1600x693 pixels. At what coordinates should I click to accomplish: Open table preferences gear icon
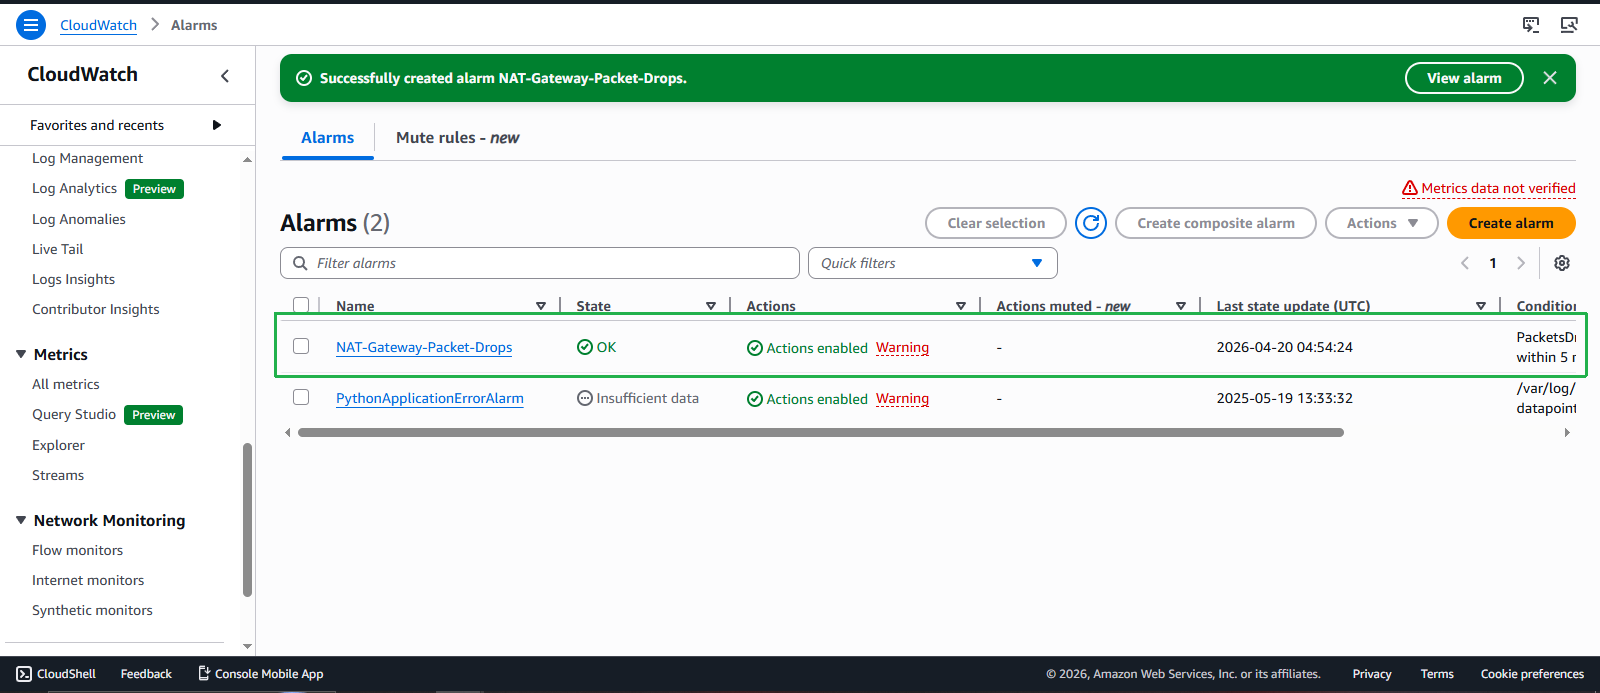point(1562,263)
